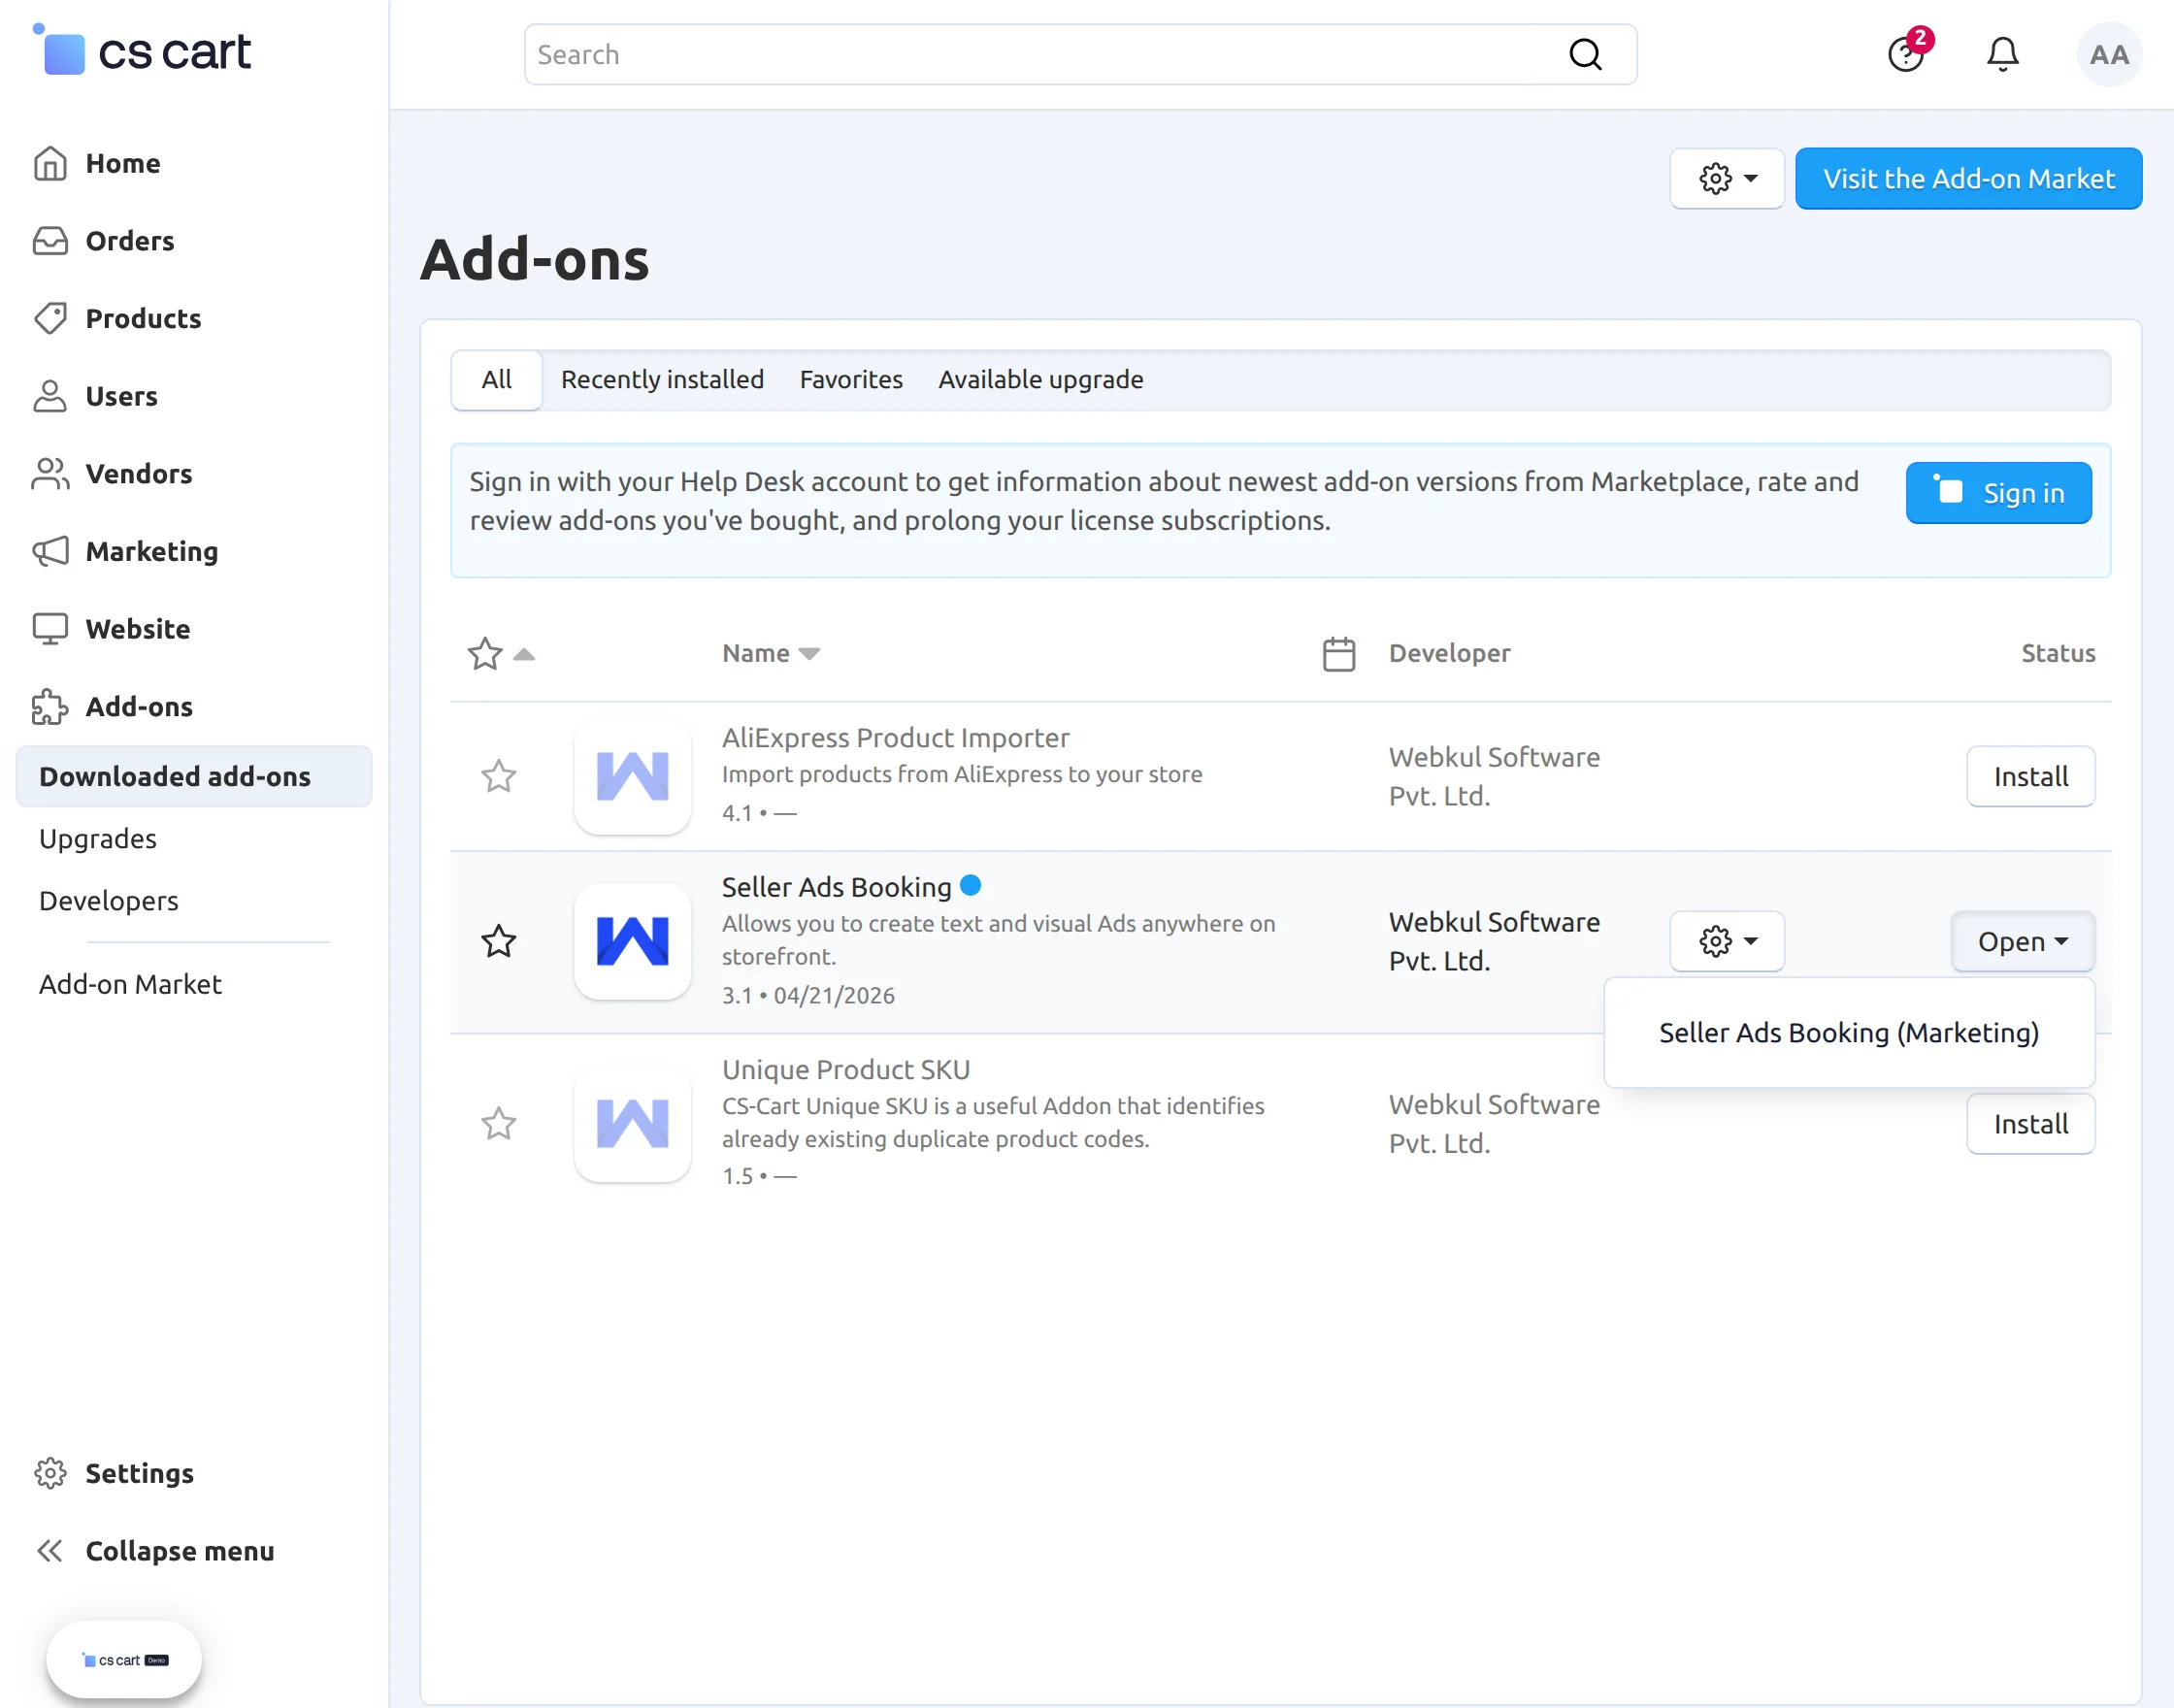Click version text 3.1 • 04/21/2026
This screenshot has width=2174, height=1708.
pos(808,996)
